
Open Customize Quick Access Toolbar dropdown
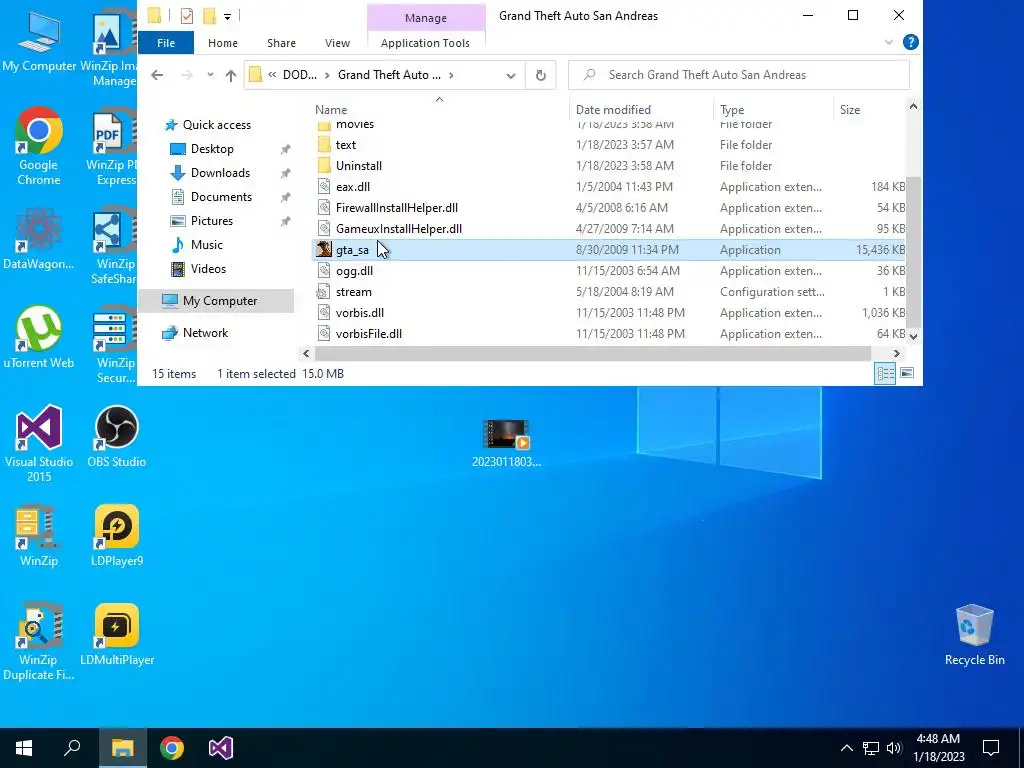[x=227, y=16]
